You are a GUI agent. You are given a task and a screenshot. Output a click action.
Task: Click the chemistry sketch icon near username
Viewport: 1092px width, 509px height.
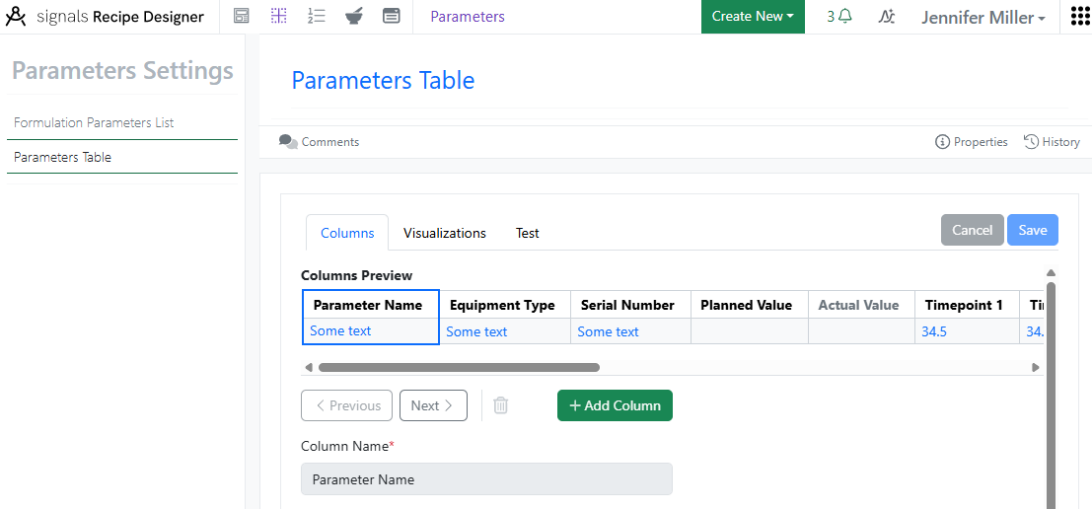pyautogui.click(x=887, y=17)
